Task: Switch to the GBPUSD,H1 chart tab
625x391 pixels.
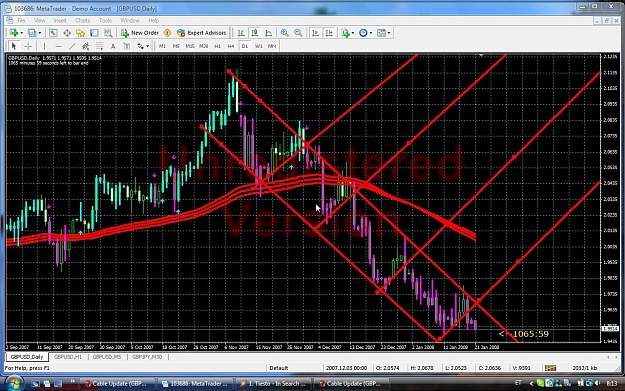Action: click(68, 357)
